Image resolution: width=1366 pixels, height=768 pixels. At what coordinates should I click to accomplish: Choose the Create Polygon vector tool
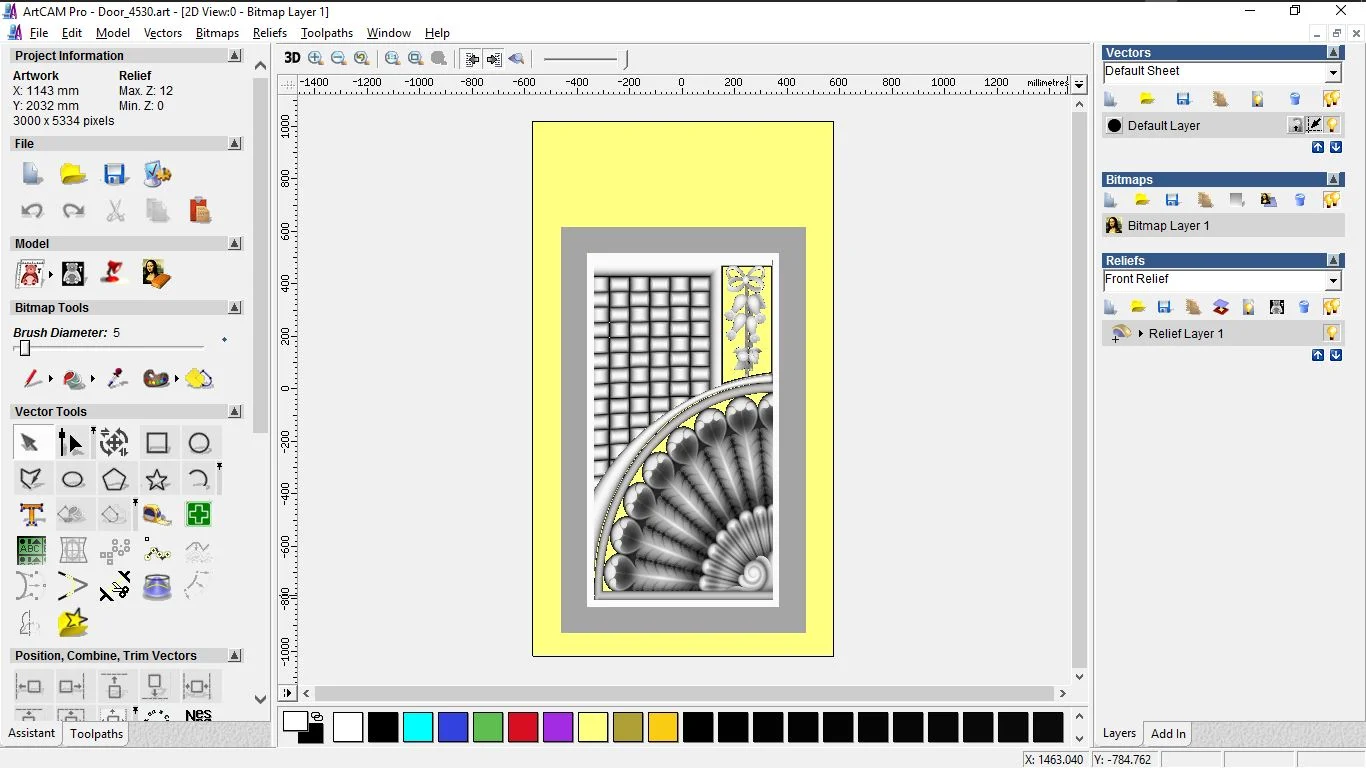point(115,479)
